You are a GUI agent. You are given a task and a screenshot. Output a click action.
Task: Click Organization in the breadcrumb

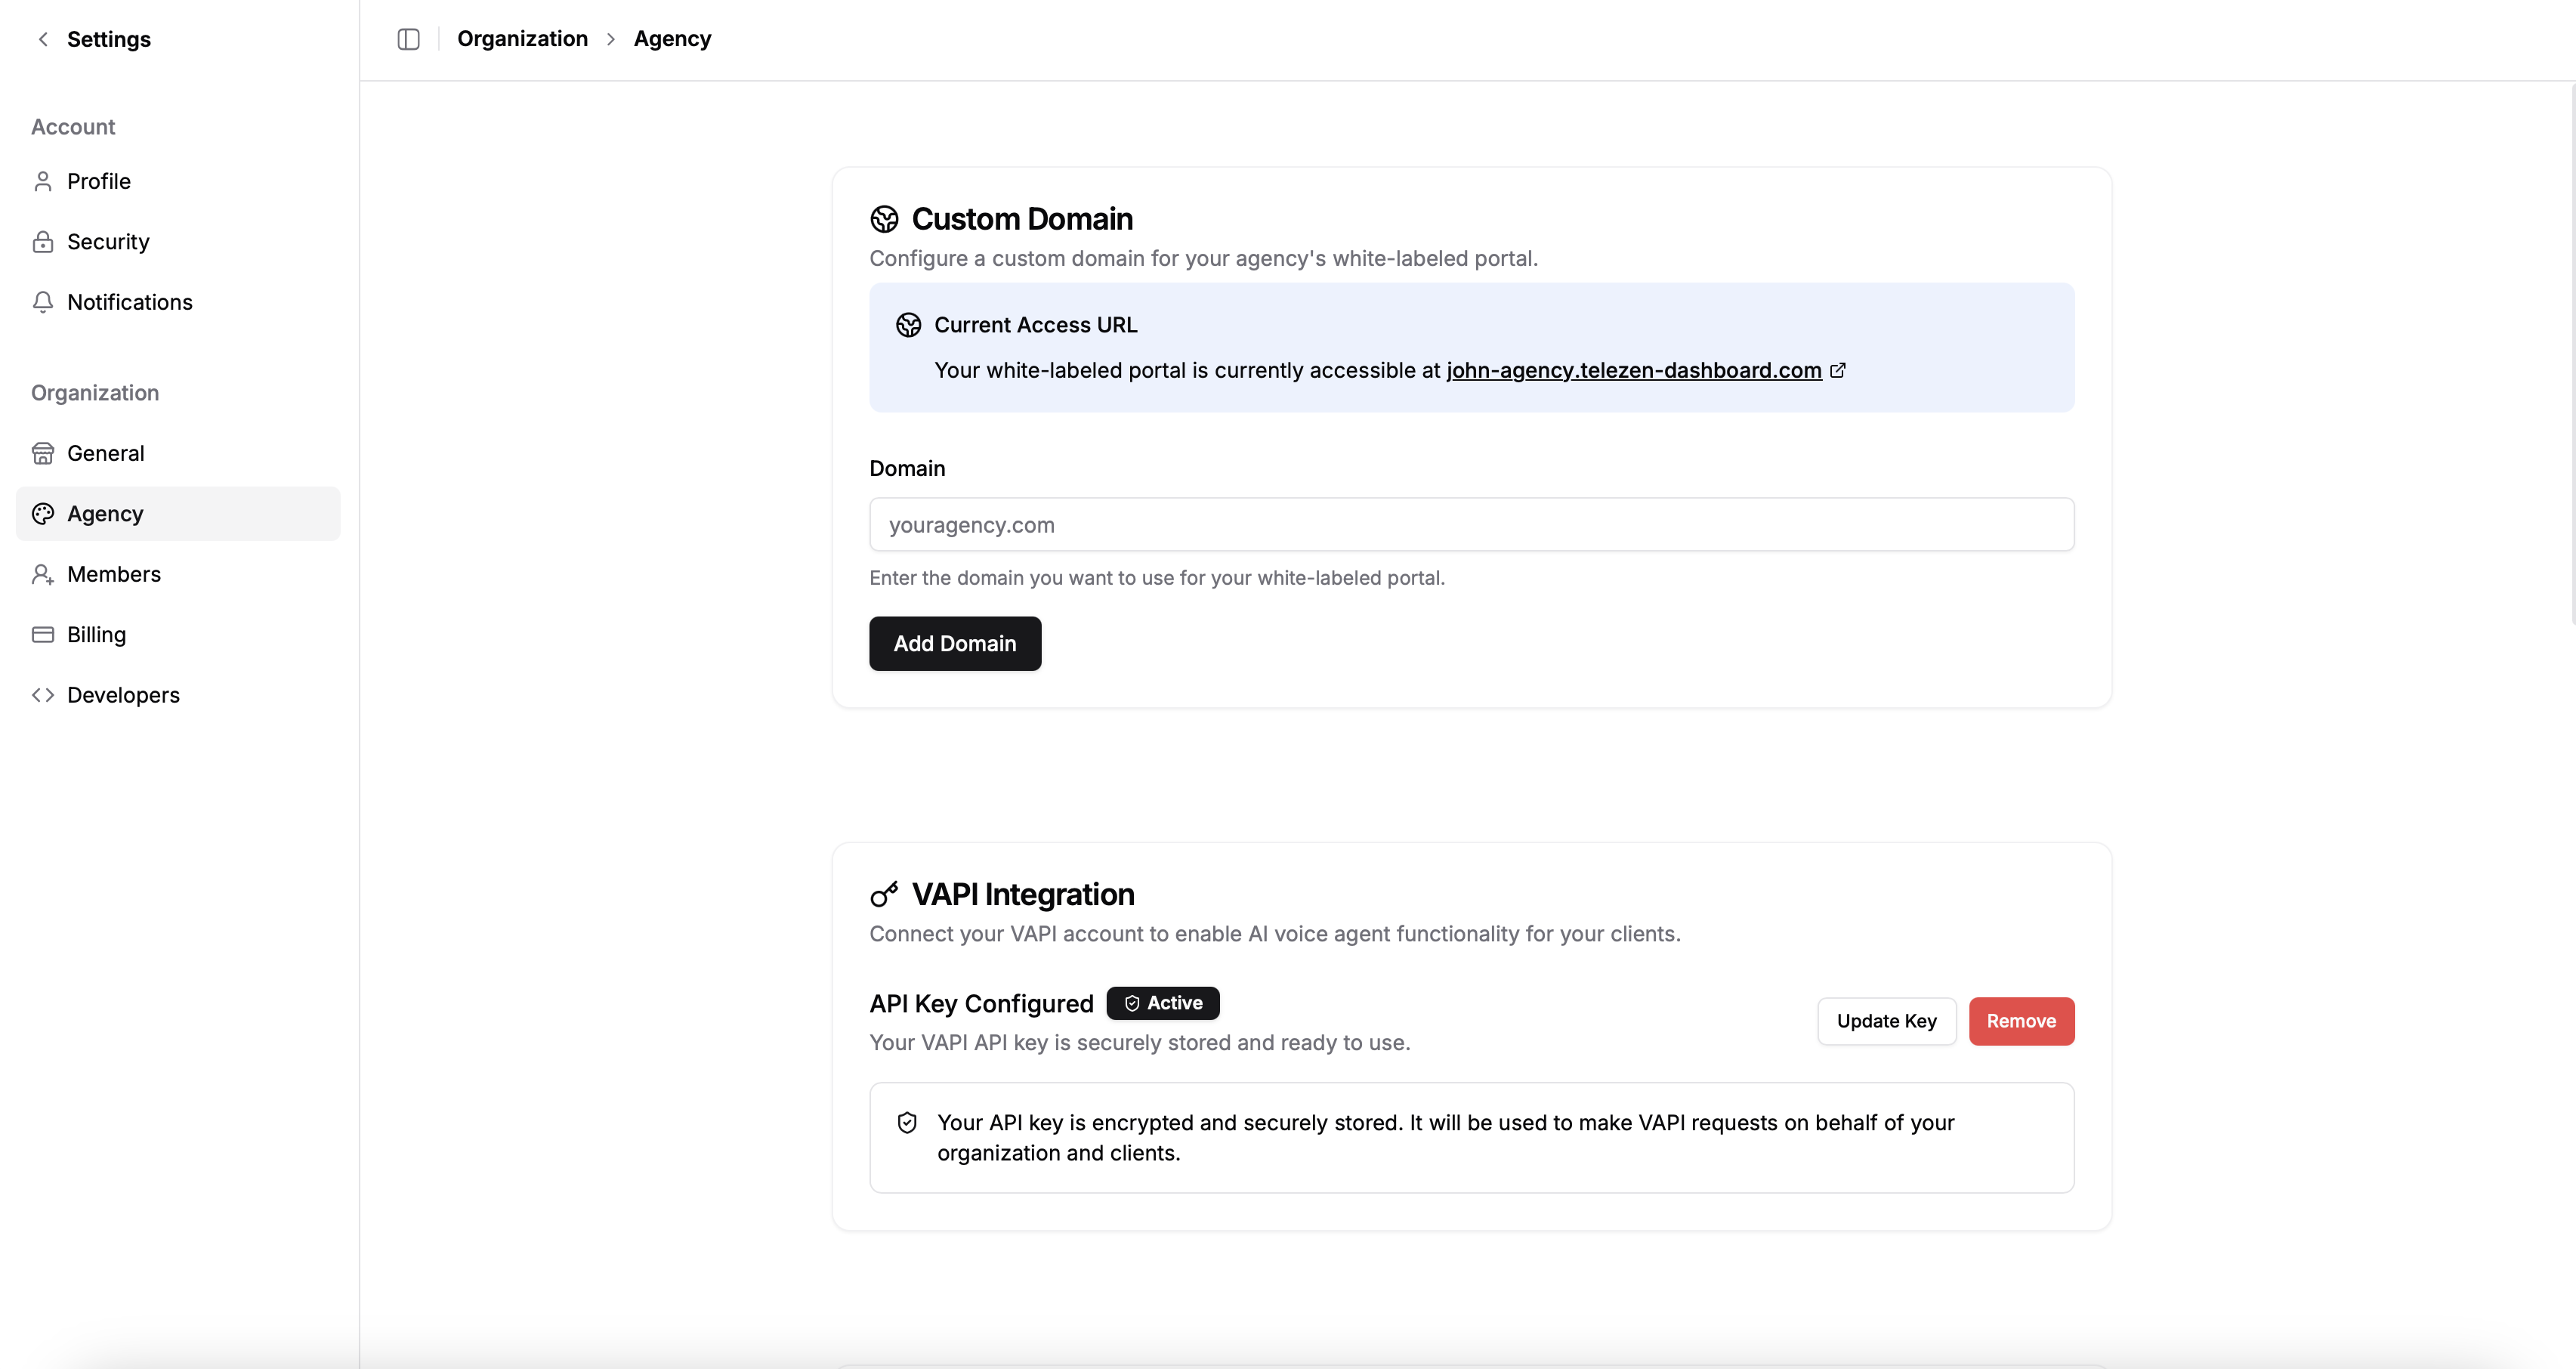[522, 39]
